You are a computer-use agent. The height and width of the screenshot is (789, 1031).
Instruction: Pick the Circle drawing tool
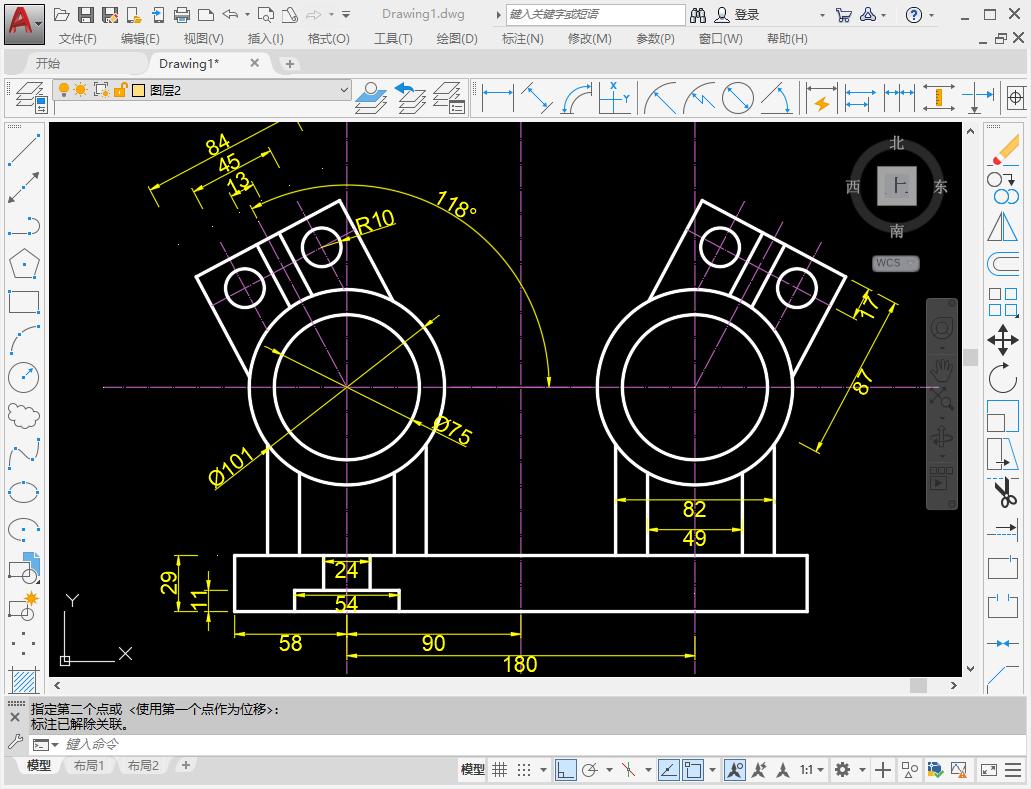24,374
